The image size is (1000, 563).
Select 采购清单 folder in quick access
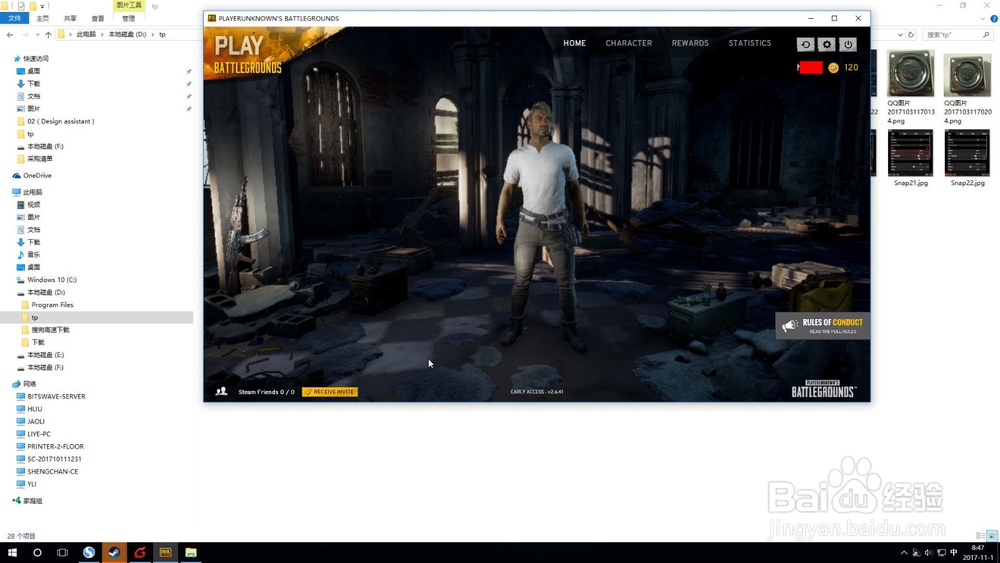(40, 159)
